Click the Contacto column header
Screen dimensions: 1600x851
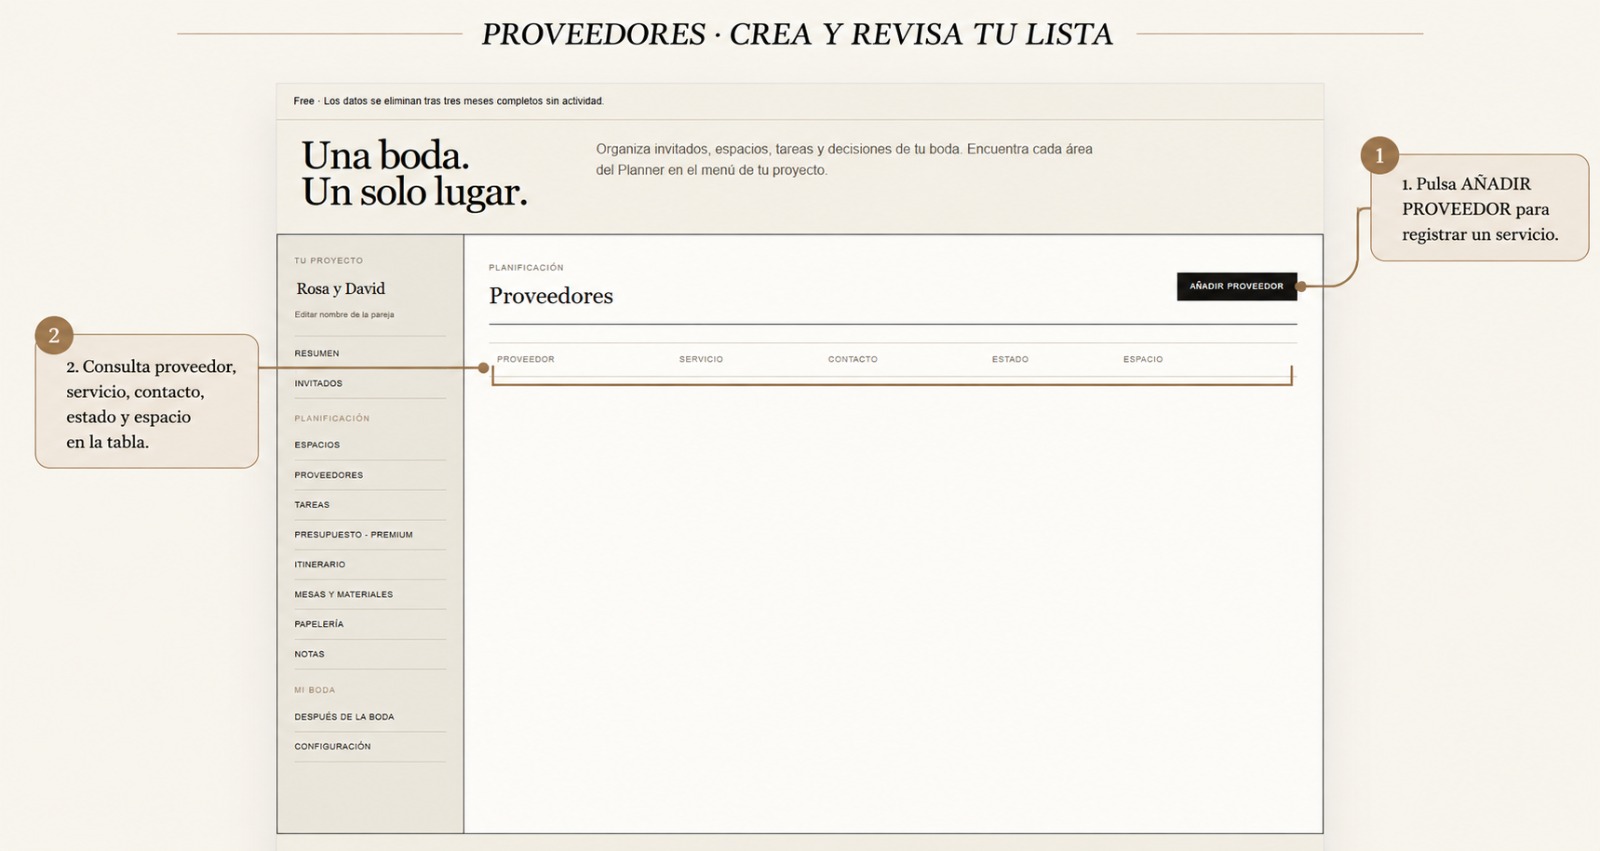853,359
